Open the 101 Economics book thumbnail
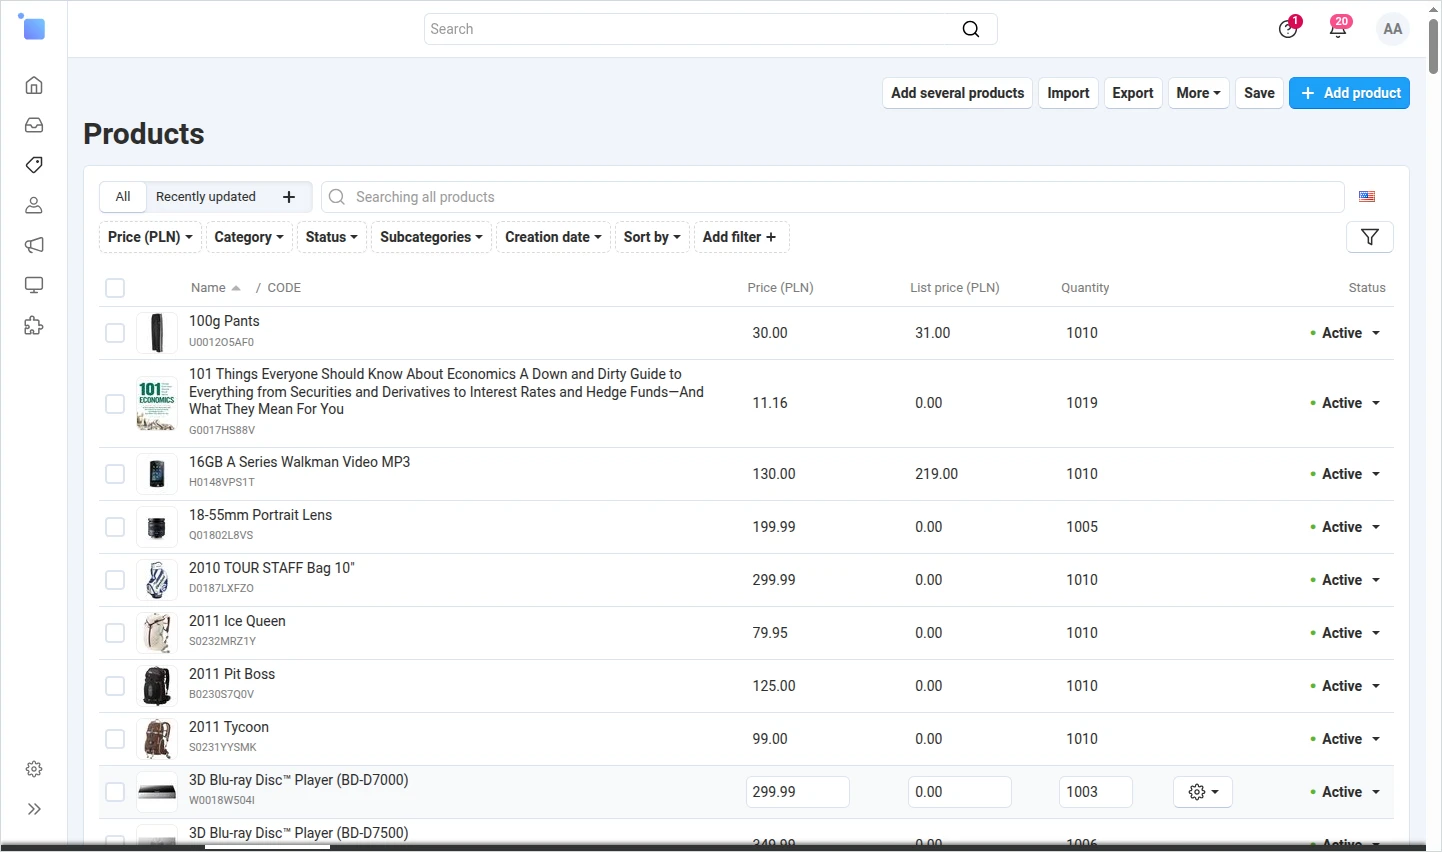The width and height of the screenshot is (1442, 852). pos(157,404)
